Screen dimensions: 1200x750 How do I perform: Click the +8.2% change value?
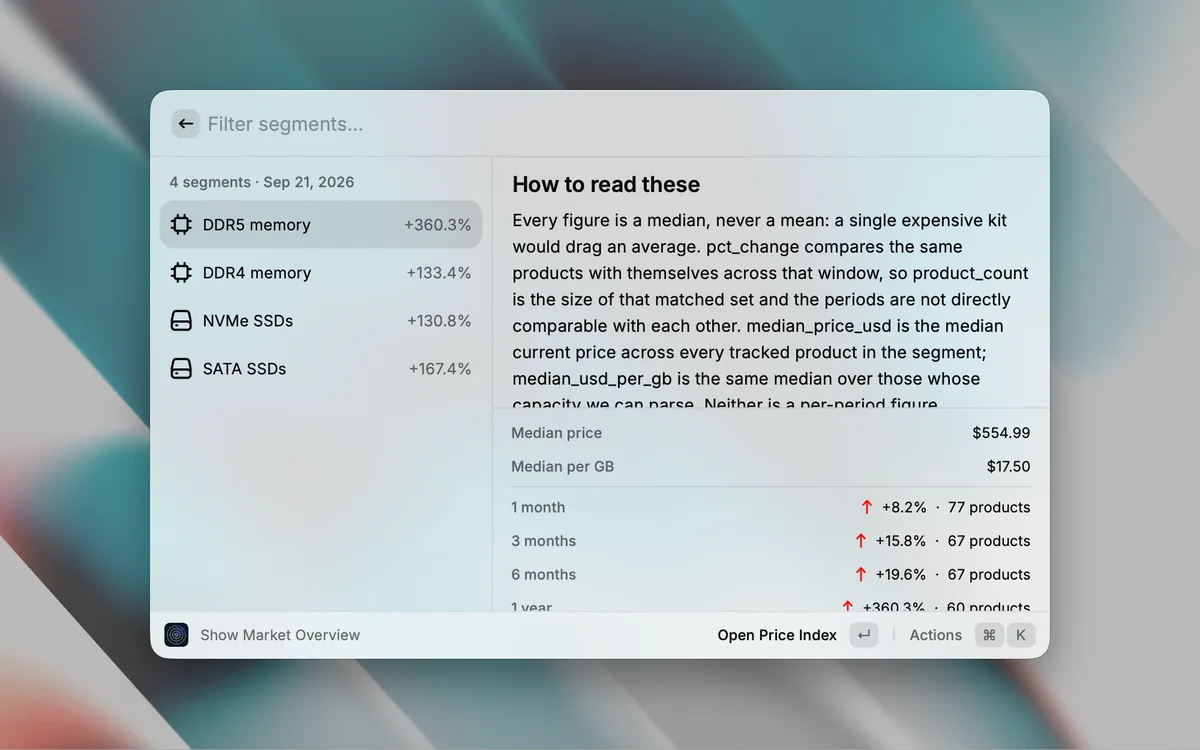[904, 507]
